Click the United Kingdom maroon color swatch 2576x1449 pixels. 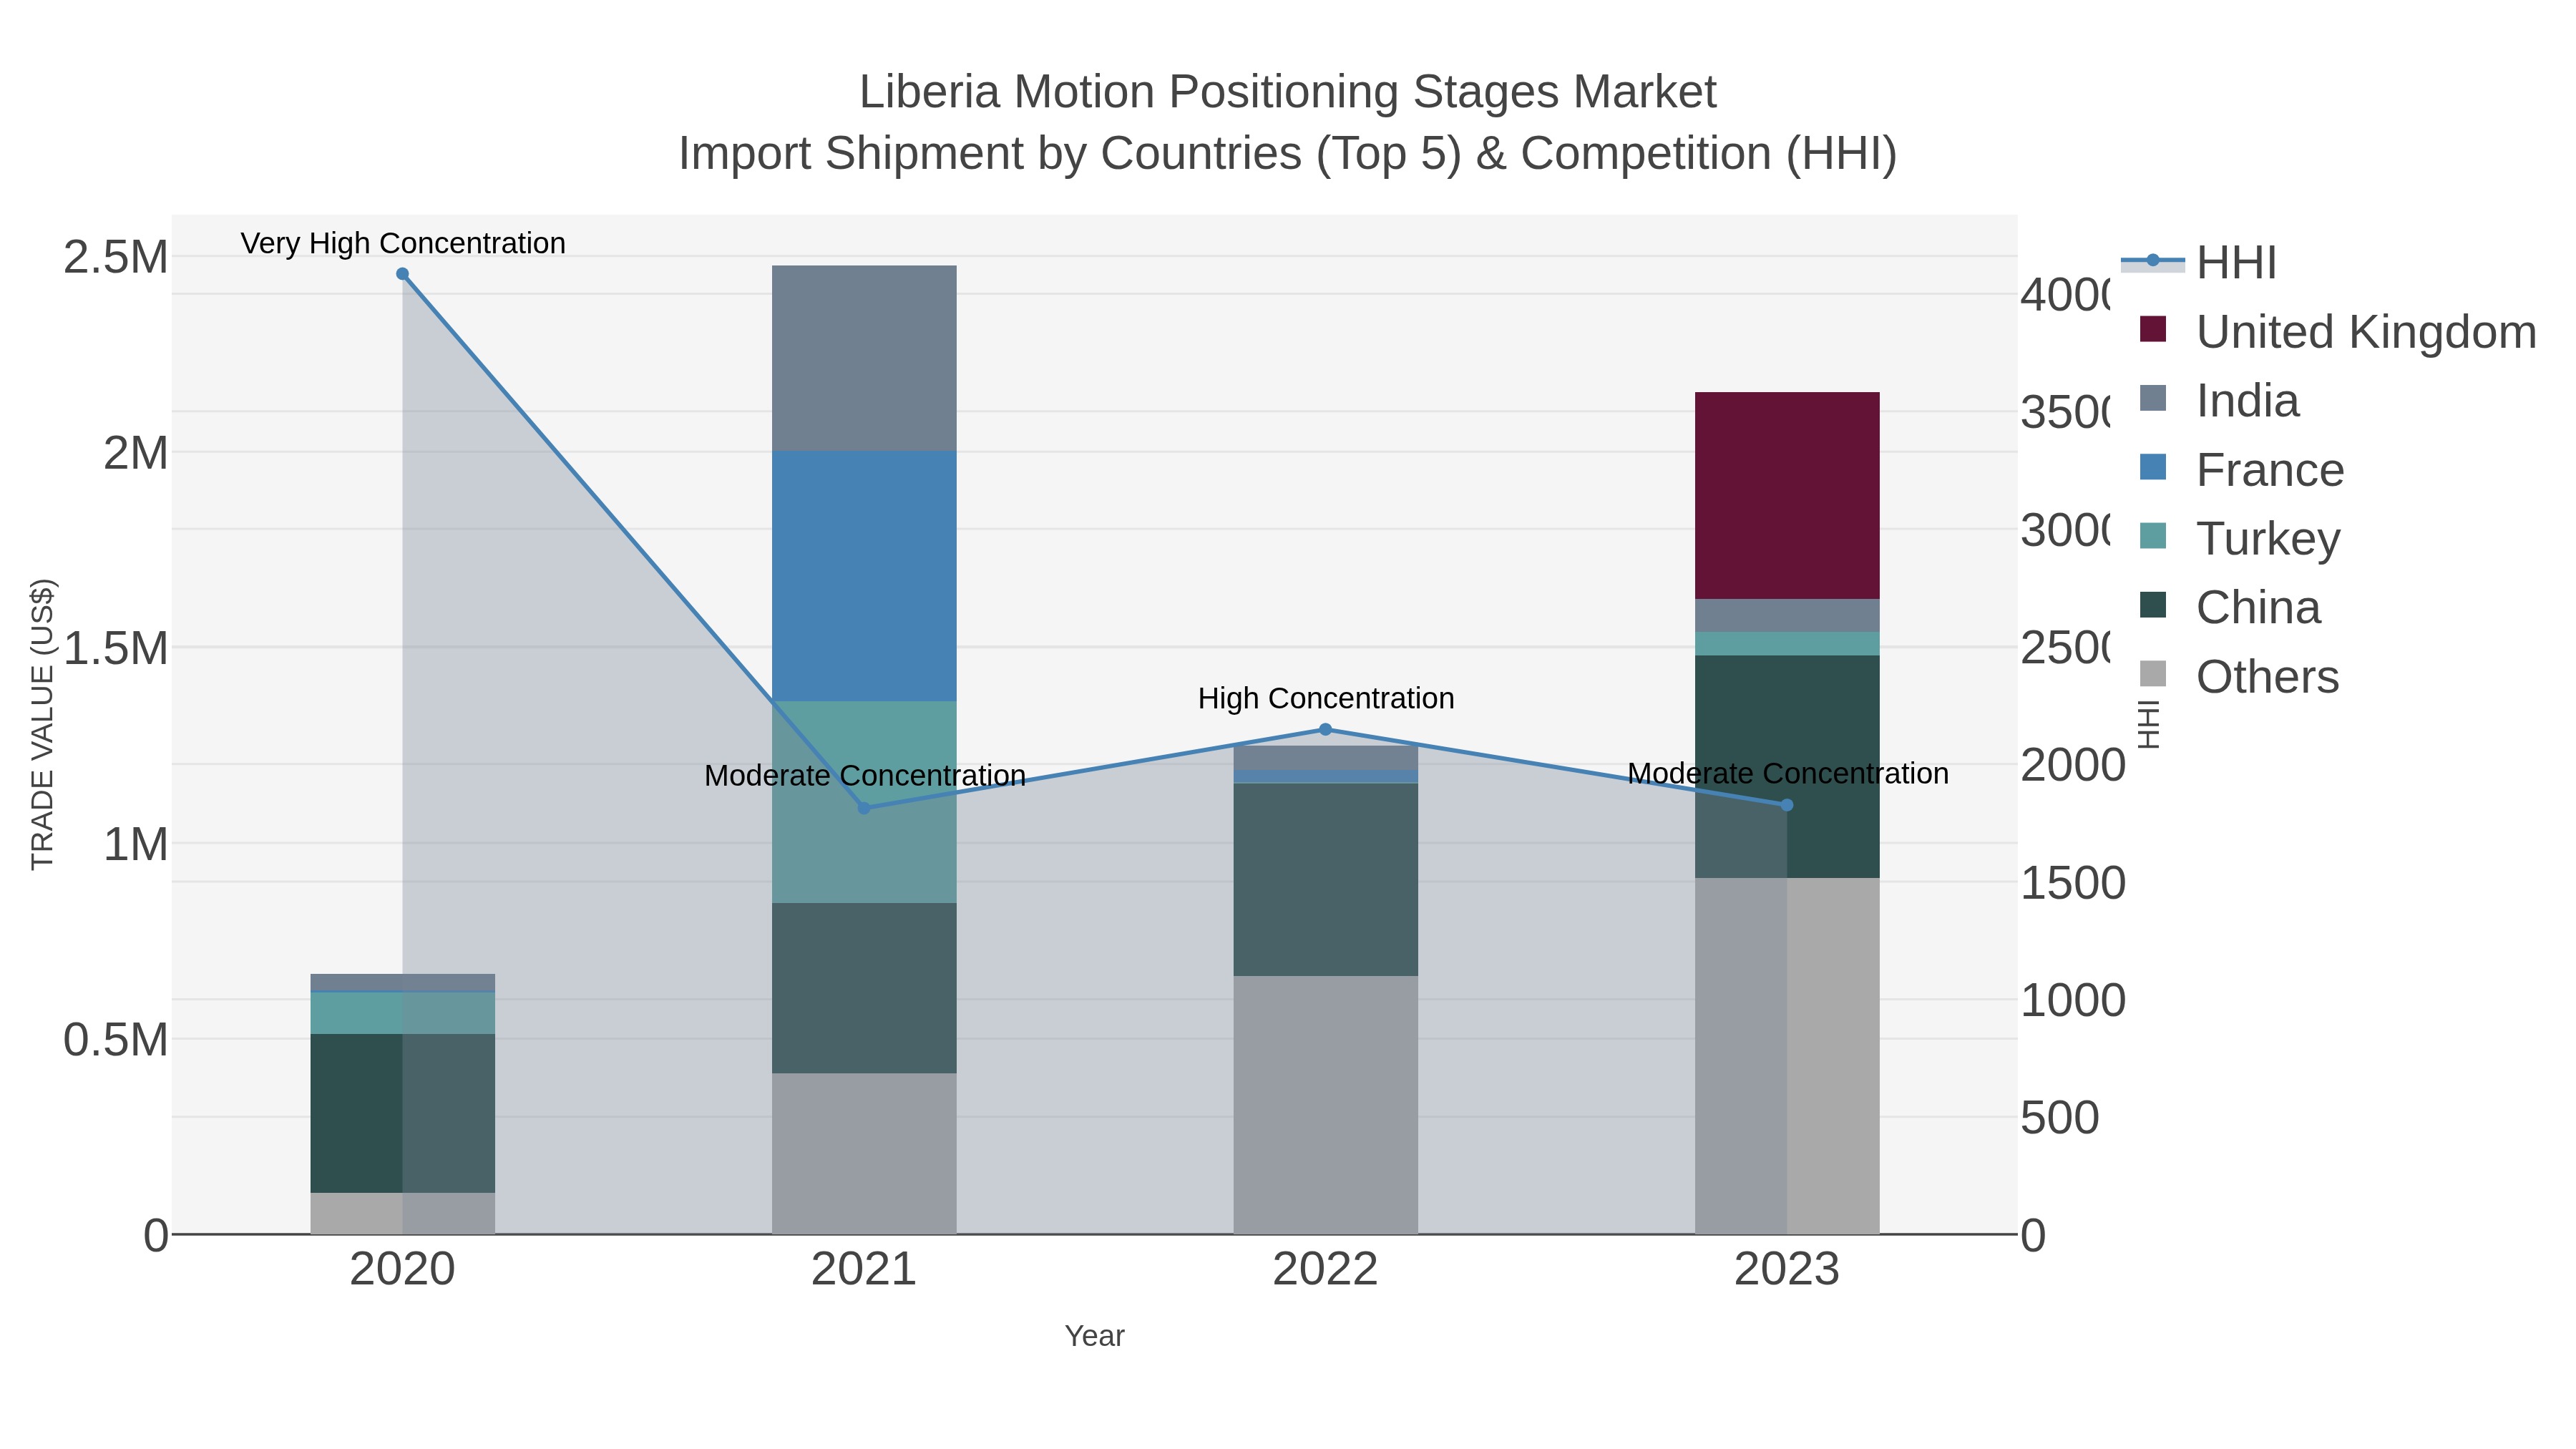pyautogui.click(x=2153, y=329)
